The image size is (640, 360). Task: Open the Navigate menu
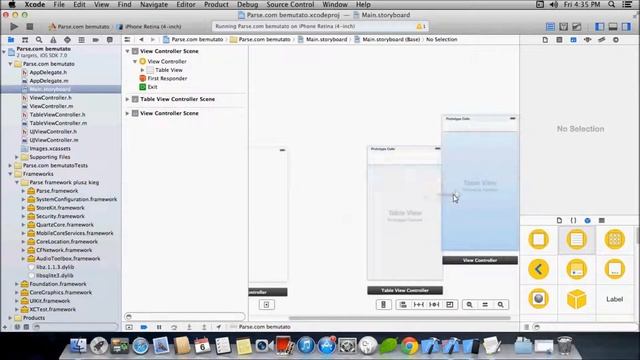[x=154, y=4]
